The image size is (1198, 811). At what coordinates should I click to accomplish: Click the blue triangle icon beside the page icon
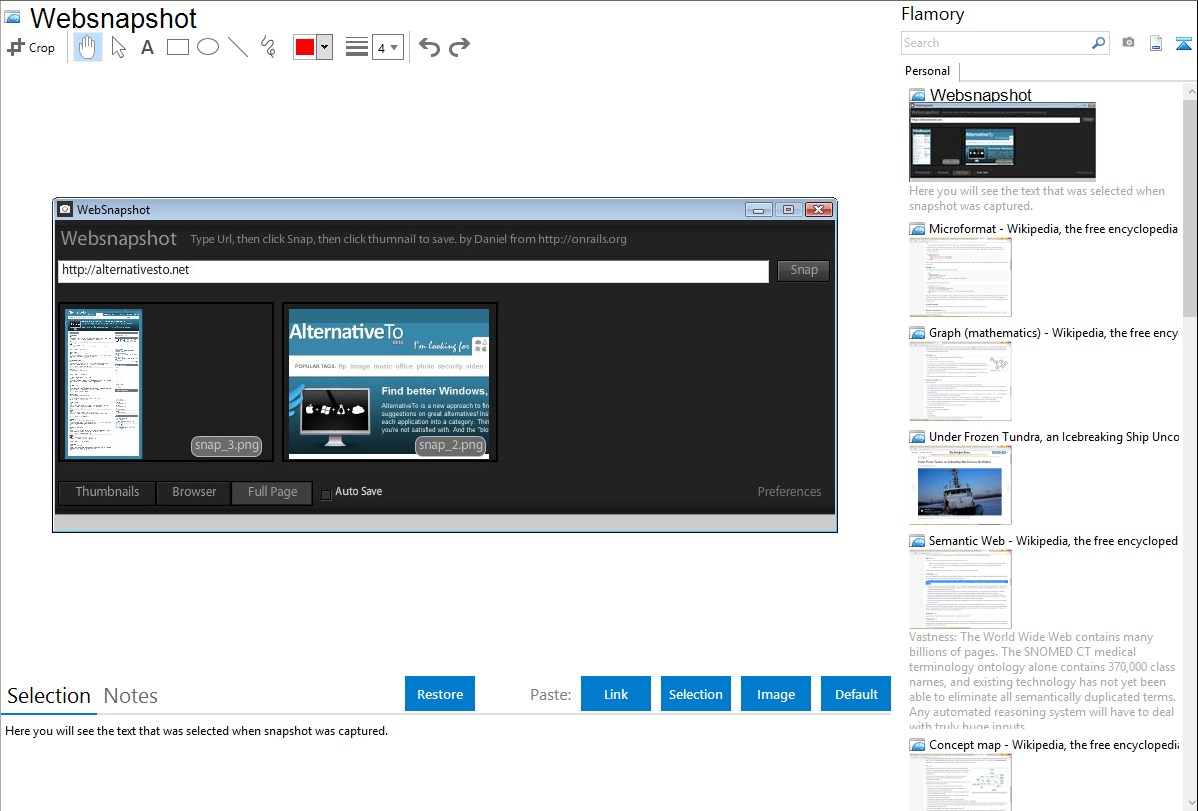(1183, 44)
